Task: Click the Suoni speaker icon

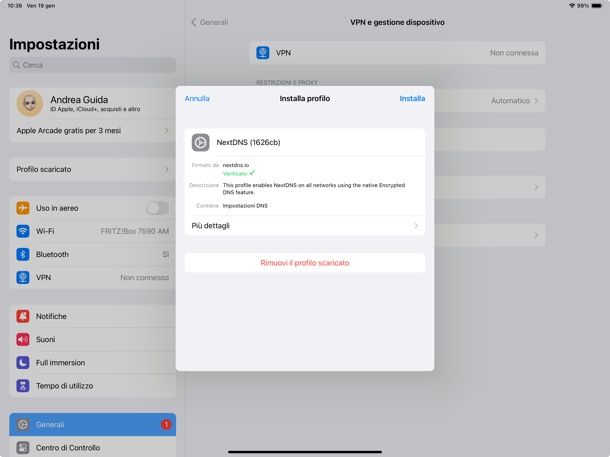Action: pos(23,340)
